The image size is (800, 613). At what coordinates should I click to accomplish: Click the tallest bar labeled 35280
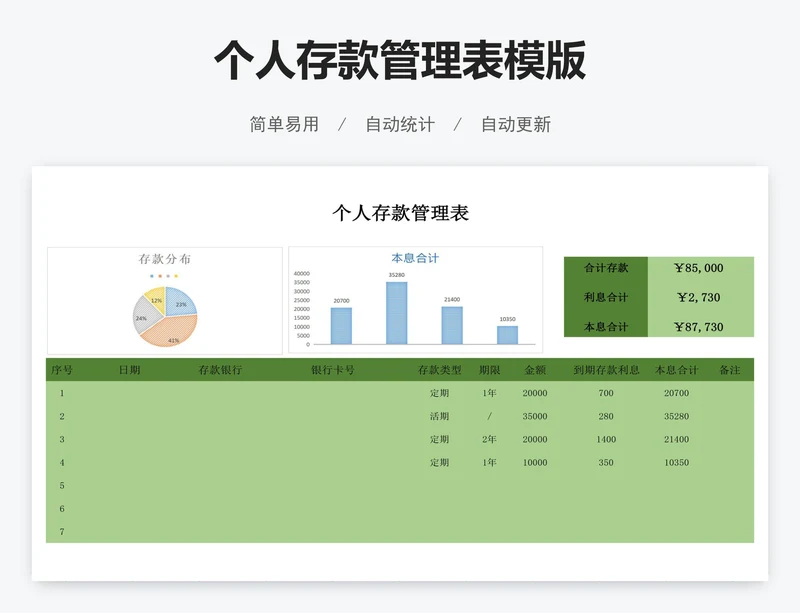tap(396, 313)
